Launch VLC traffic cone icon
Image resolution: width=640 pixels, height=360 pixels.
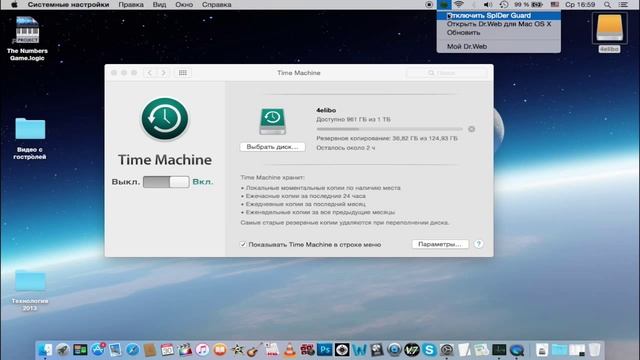pos(289,350)
